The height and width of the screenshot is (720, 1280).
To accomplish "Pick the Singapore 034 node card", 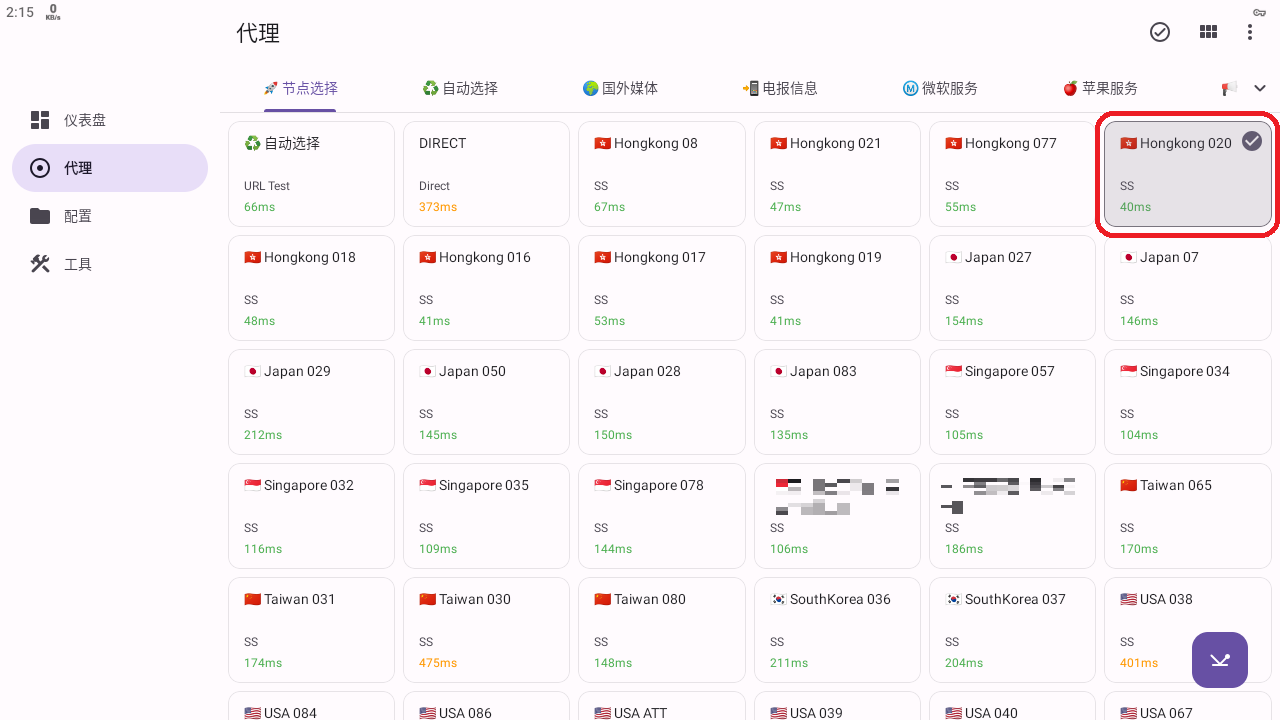I will [1187, 402].
